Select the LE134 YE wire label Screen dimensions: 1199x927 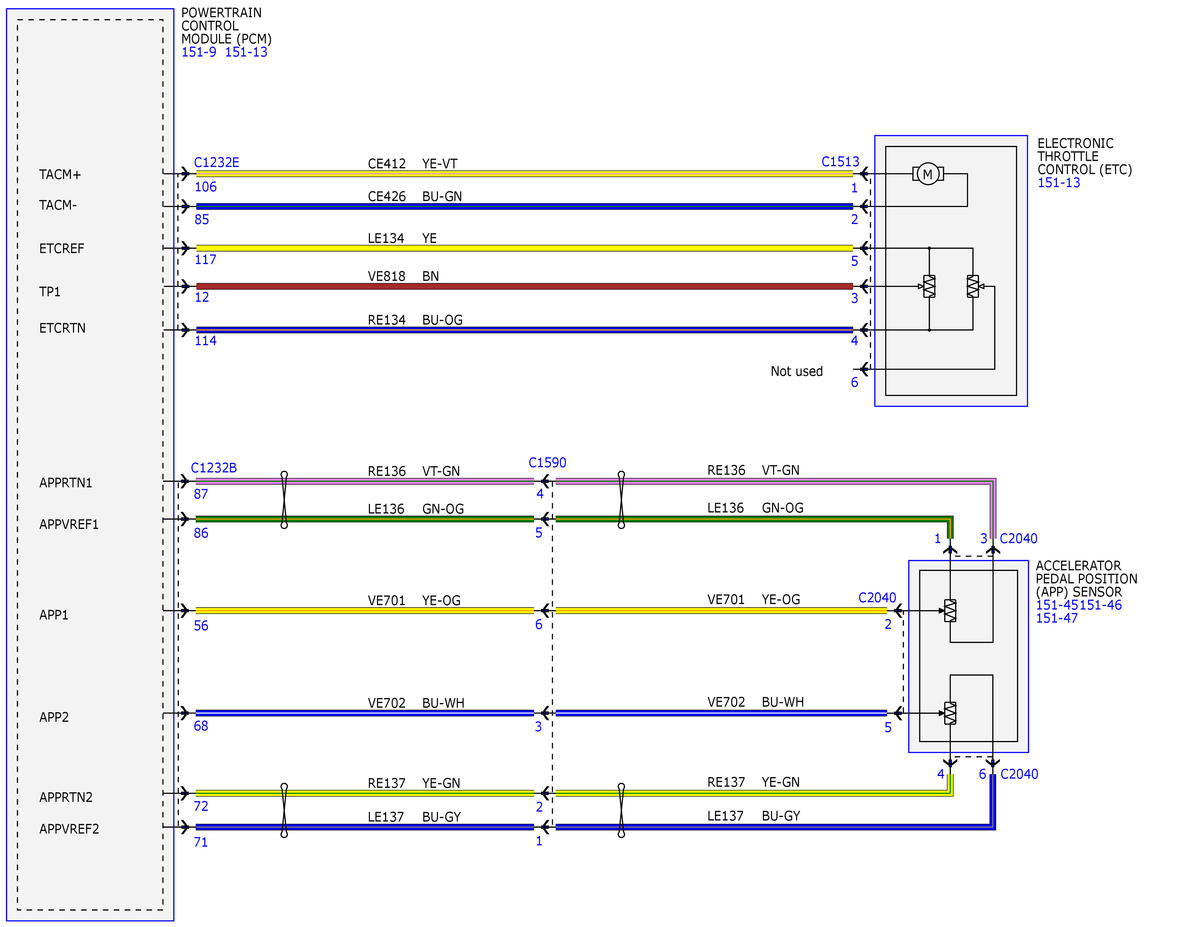[x=402, y=239]
